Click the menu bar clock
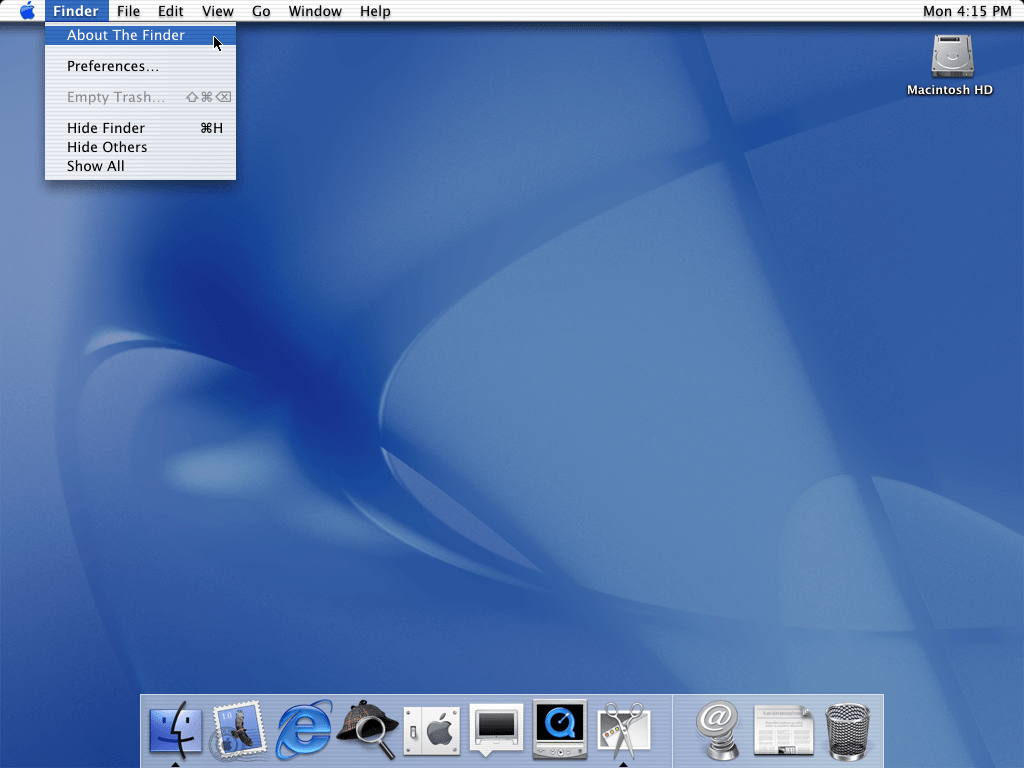Screen dimensions: 1024x768 pos(966,11)
